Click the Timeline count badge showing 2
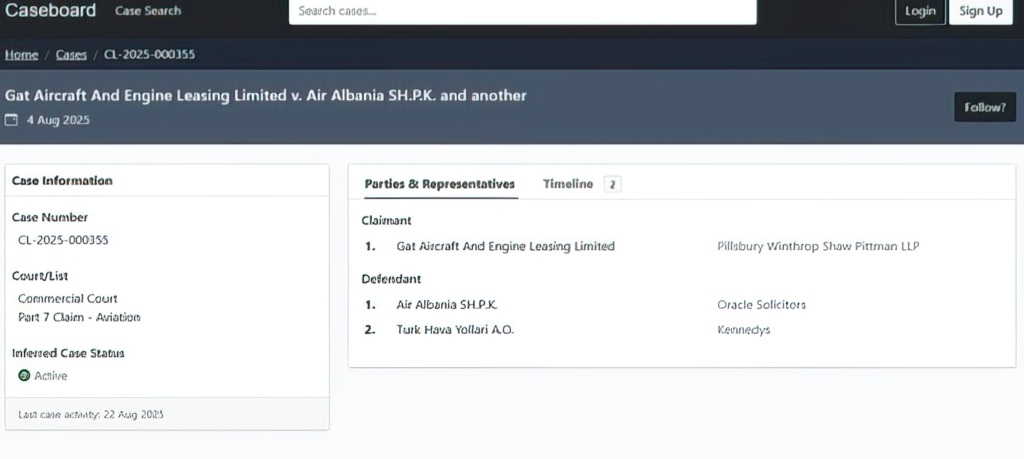This screenshot has height=459, width=1024. pyautogui.click(x=613, y=184)
